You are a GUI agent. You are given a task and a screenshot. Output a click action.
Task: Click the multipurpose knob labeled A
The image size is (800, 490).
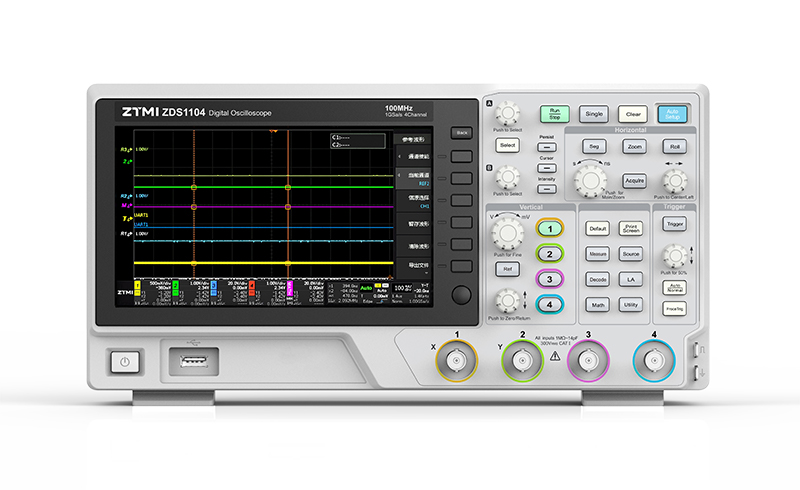tap(508, 113)
